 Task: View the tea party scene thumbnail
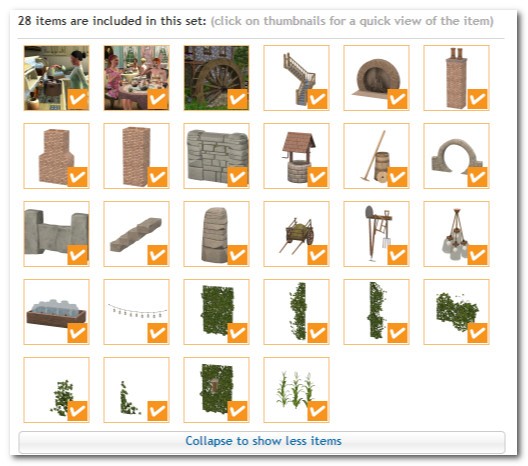coord(136,78)
